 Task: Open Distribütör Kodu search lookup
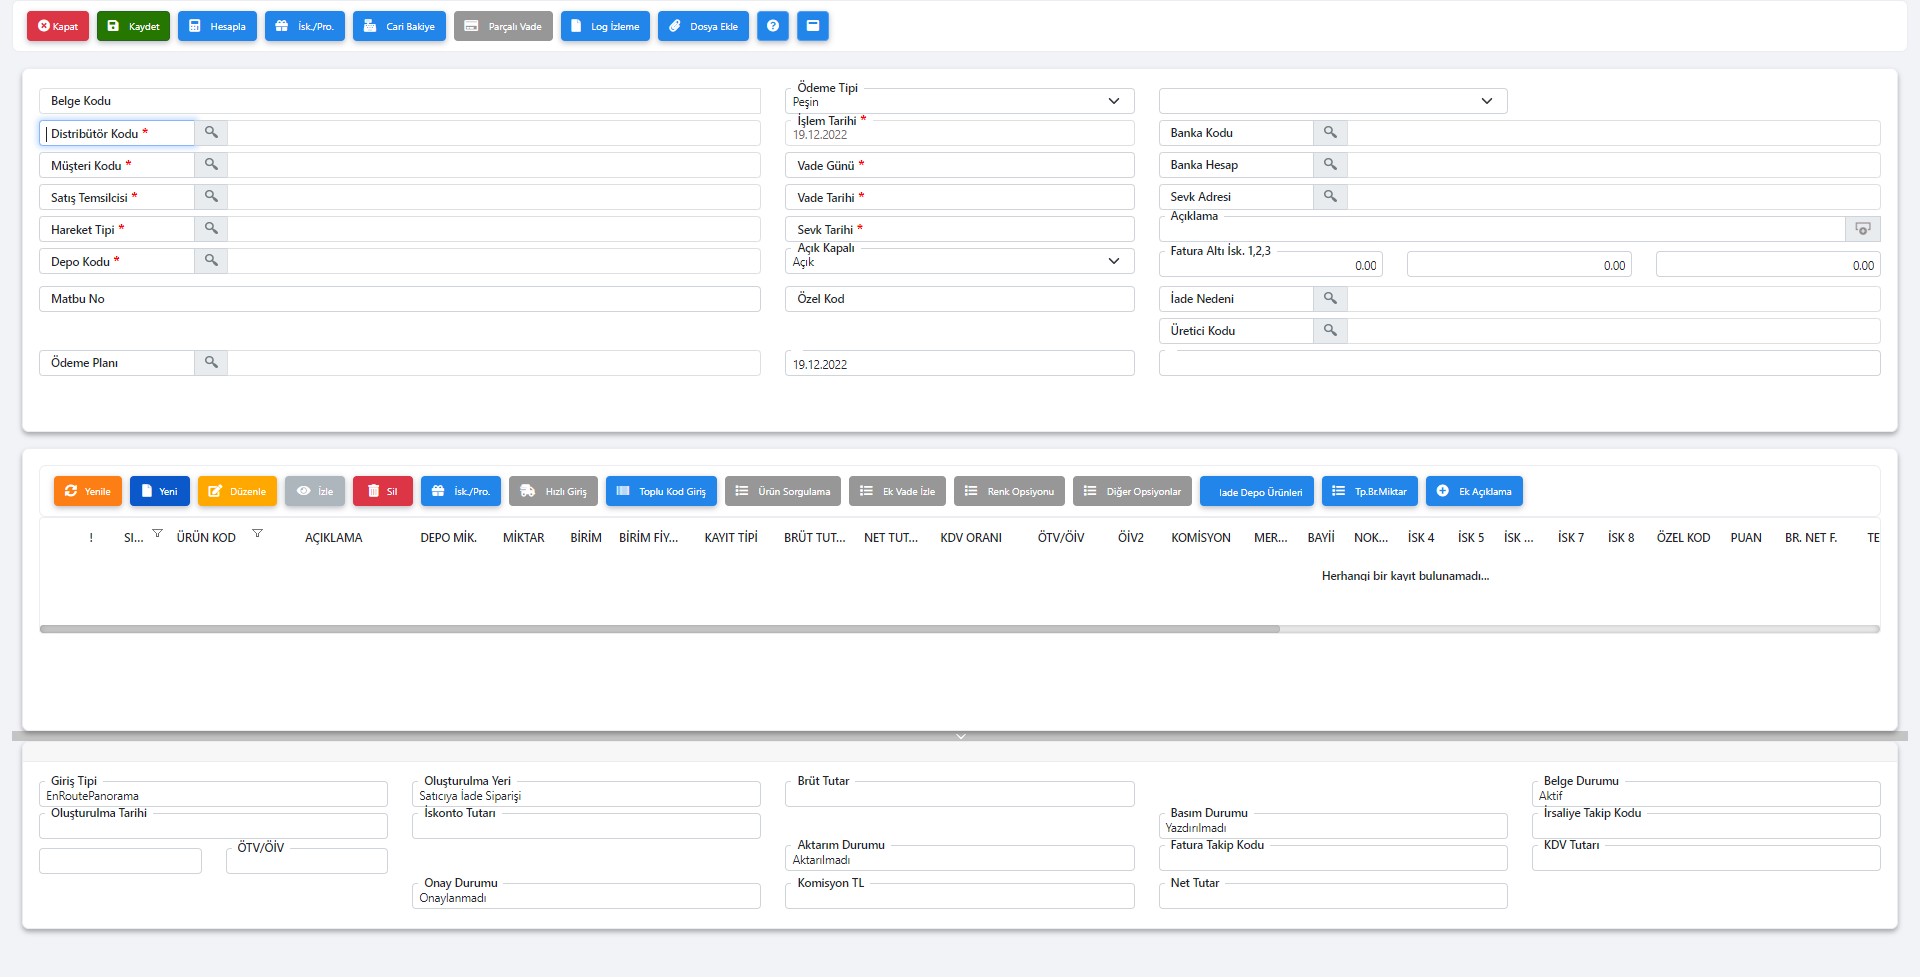click(x=211, y=133)
